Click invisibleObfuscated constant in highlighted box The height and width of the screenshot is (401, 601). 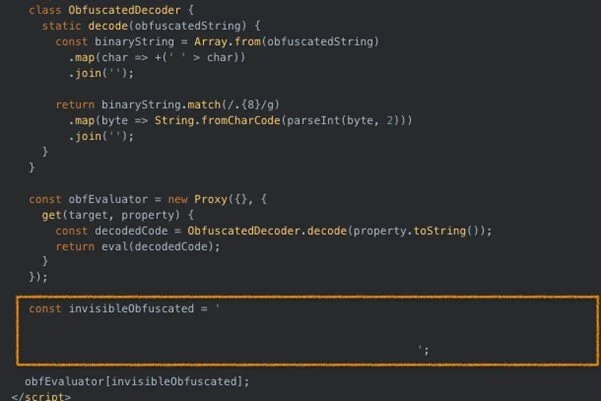coord(131,309)
